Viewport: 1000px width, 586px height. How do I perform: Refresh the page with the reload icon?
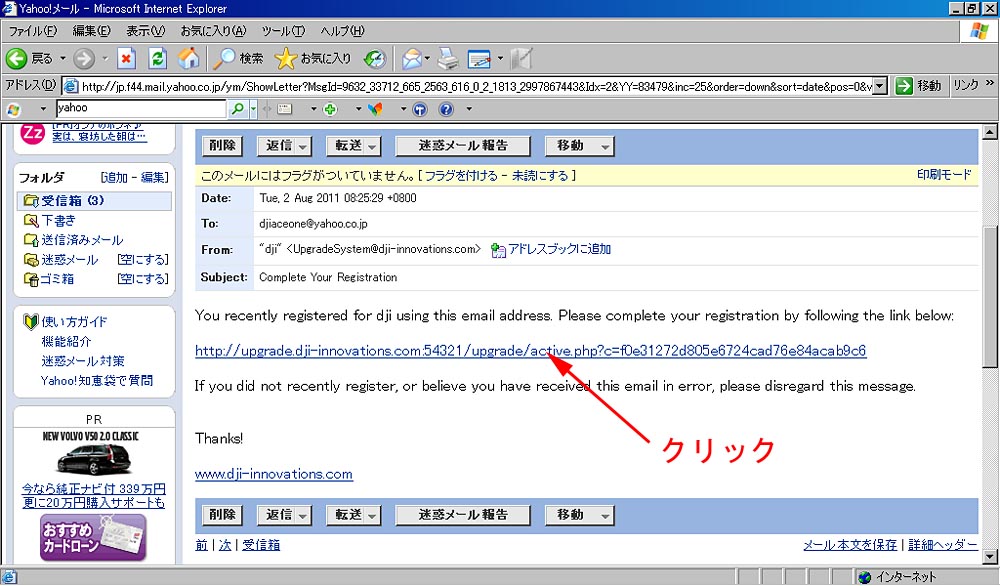pos(157,58)
